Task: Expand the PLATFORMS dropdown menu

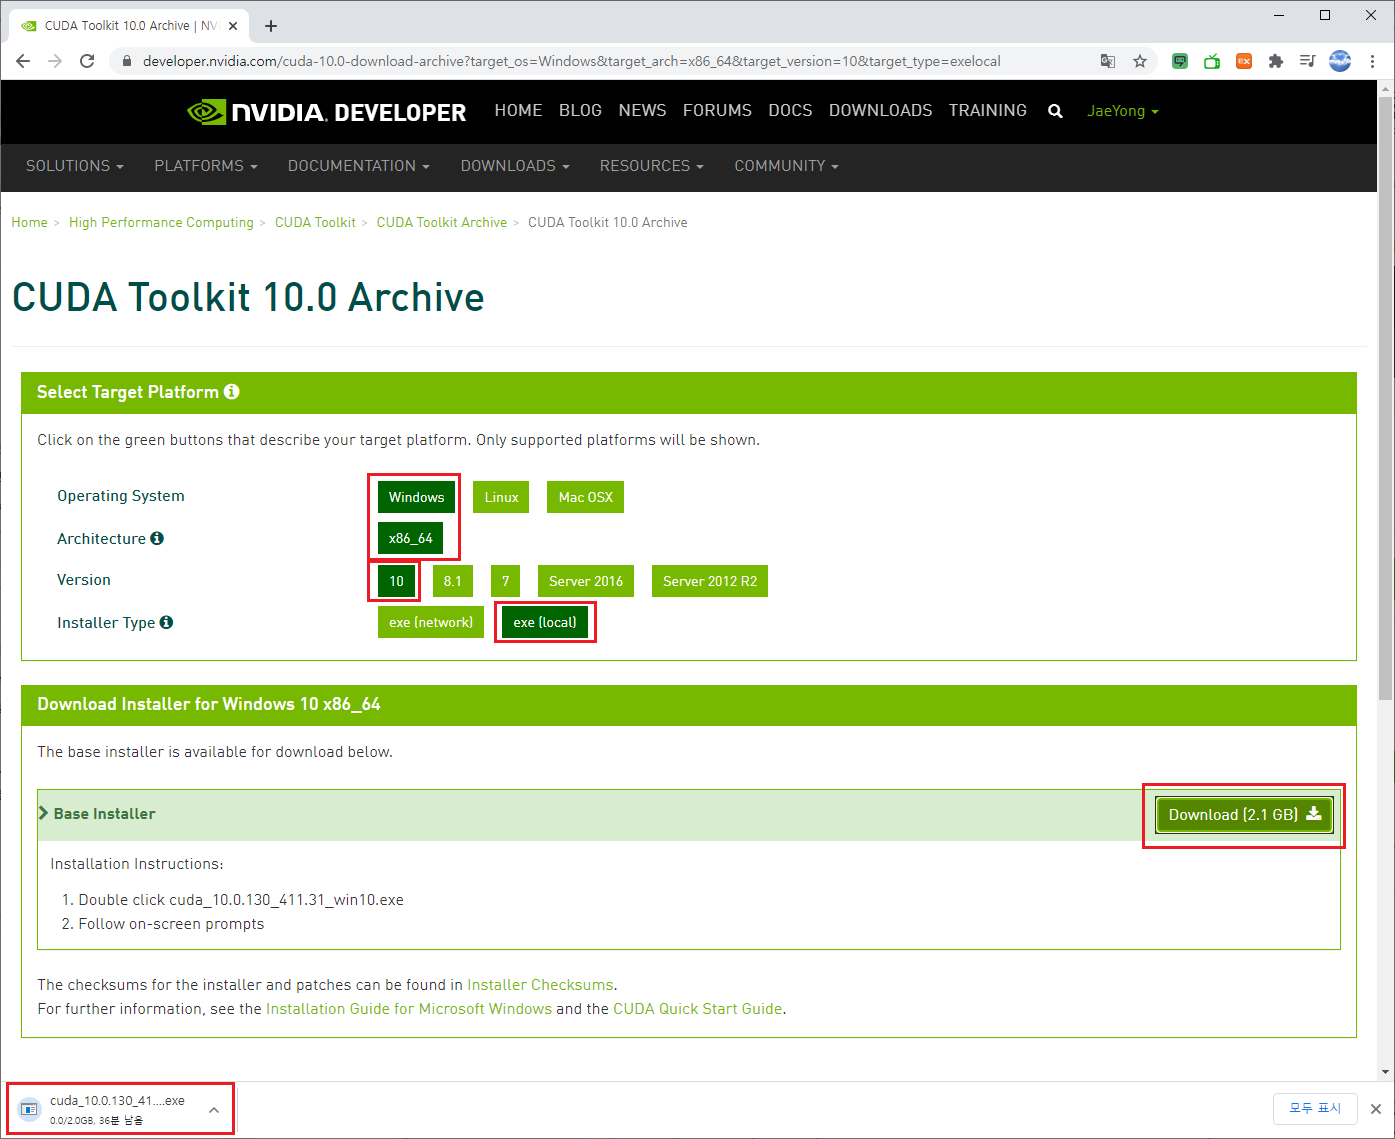Action: (x=206, y=166)
